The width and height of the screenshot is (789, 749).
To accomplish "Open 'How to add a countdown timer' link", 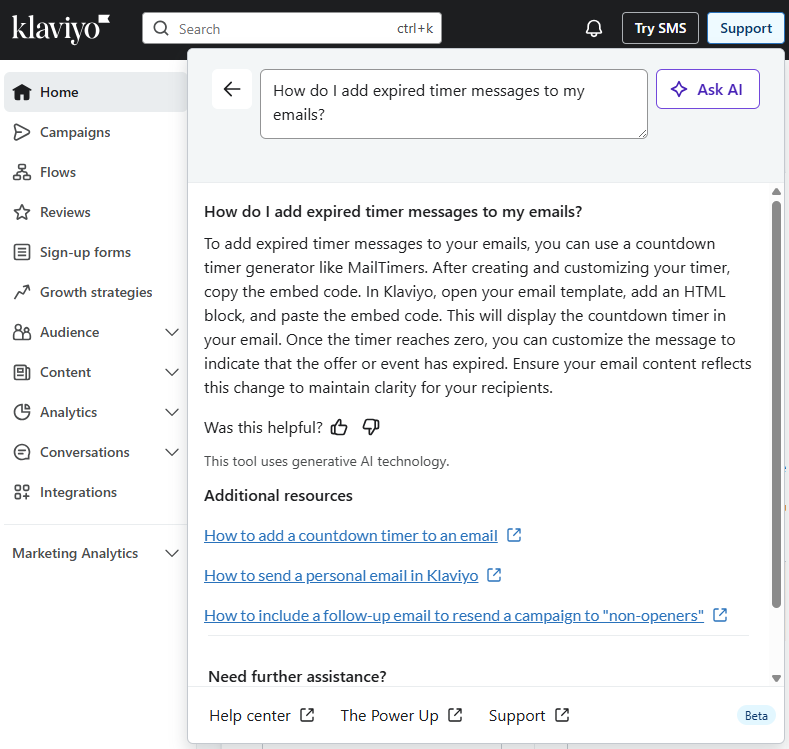I will point(351,535).
